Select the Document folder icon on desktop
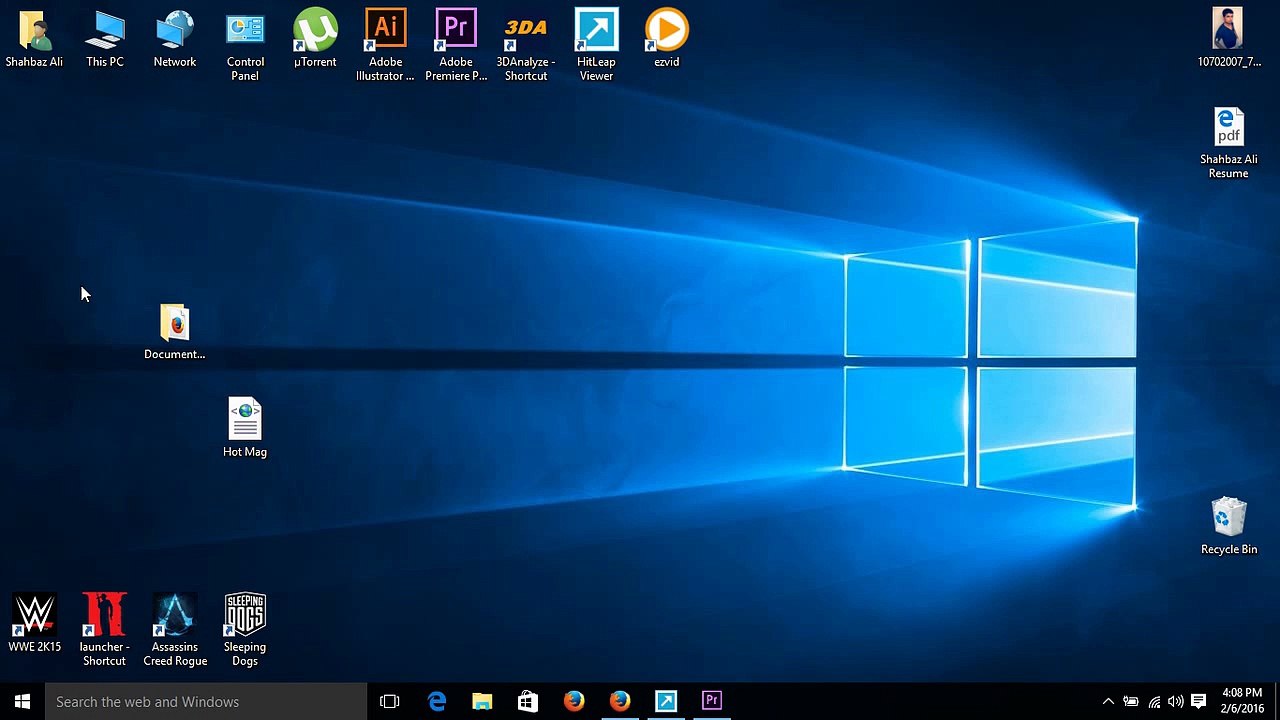 (x=175, y=332)
